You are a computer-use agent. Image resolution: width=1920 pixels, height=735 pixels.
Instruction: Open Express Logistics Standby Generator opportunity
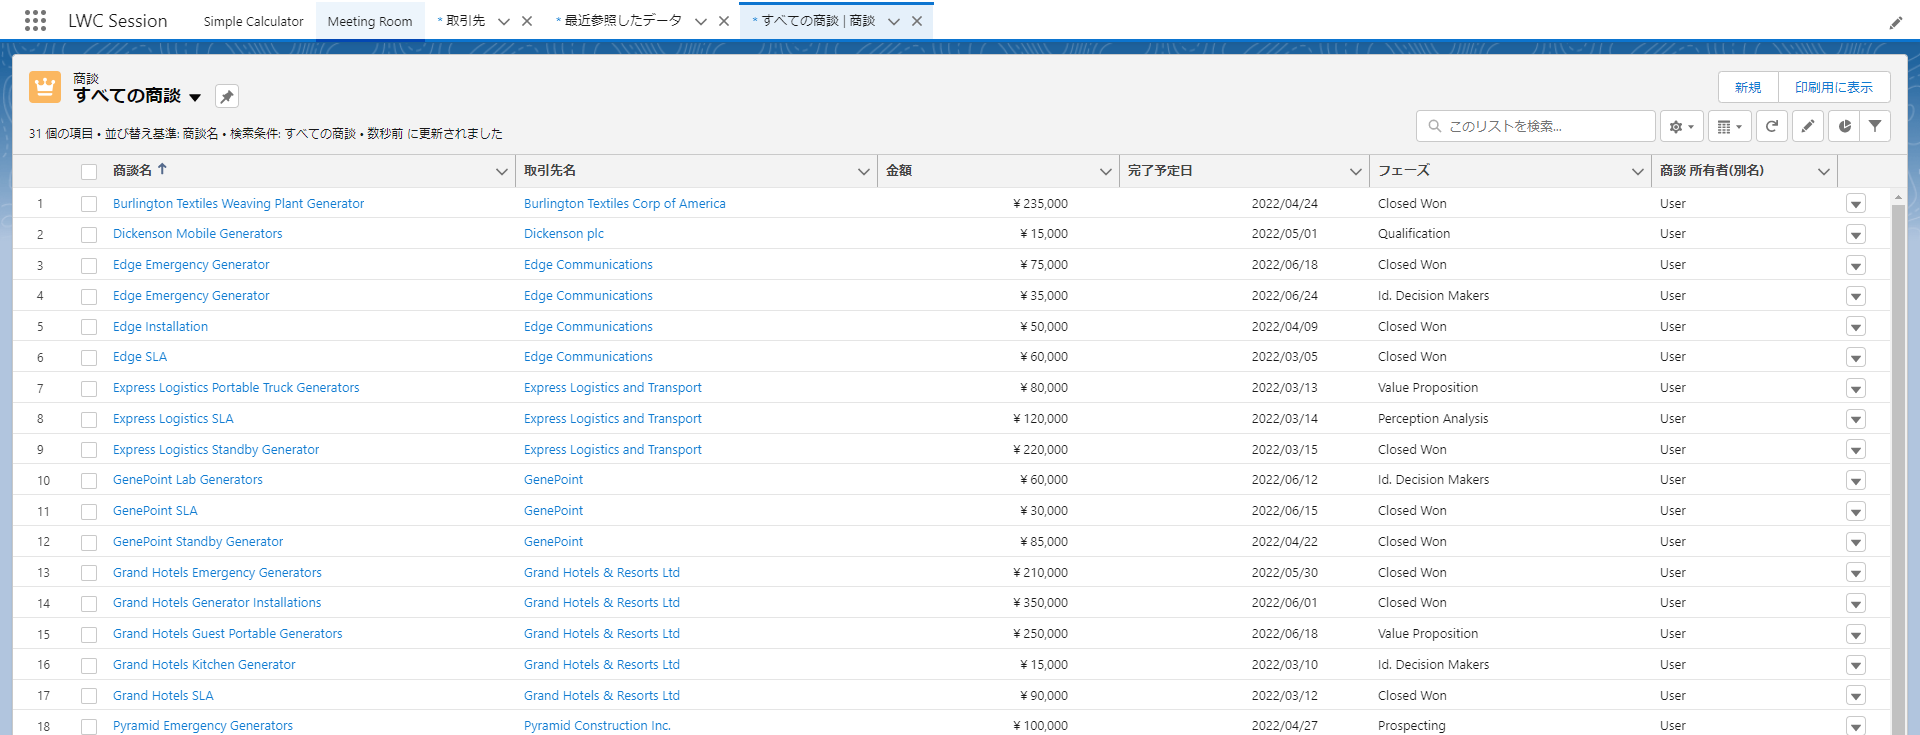[216, 450]
